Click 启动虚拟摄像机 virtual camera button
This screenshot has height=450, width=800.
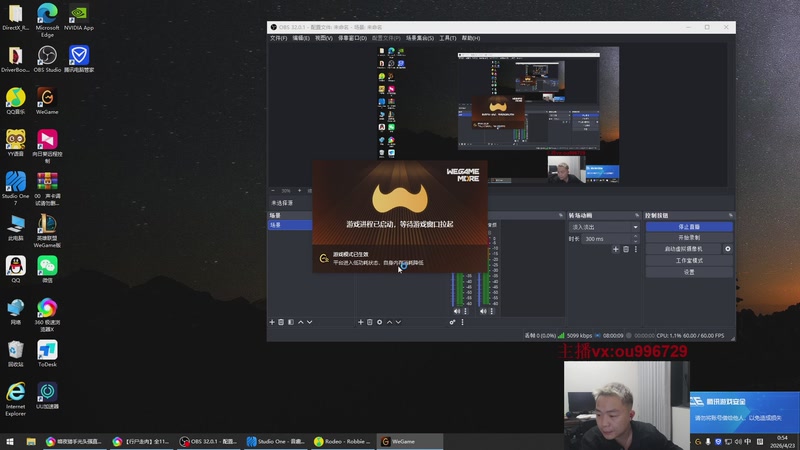tap(684, 249)
